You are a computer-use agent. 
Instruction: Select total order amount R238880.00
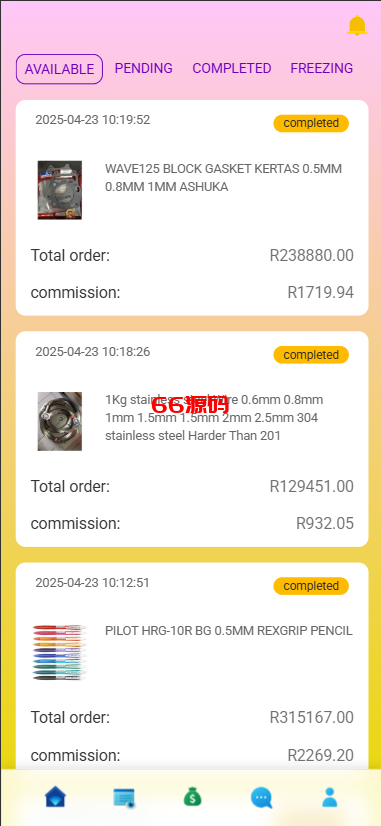coord(311,256)
